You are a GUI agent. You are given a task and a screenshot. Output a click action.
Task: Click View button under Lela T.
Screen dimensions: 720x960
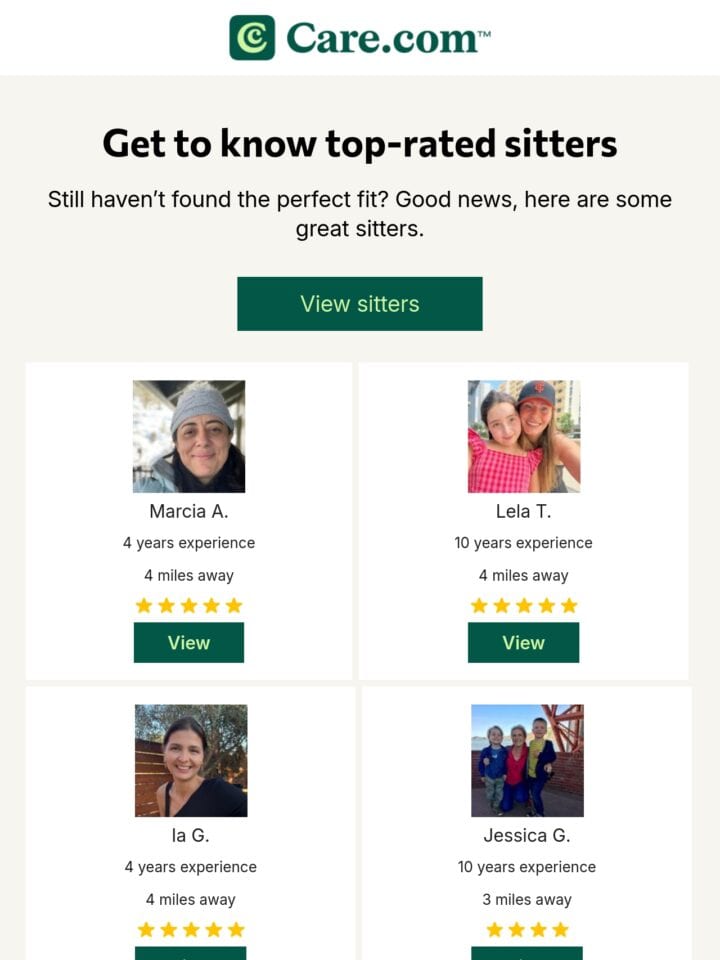(x=523, y=642)
